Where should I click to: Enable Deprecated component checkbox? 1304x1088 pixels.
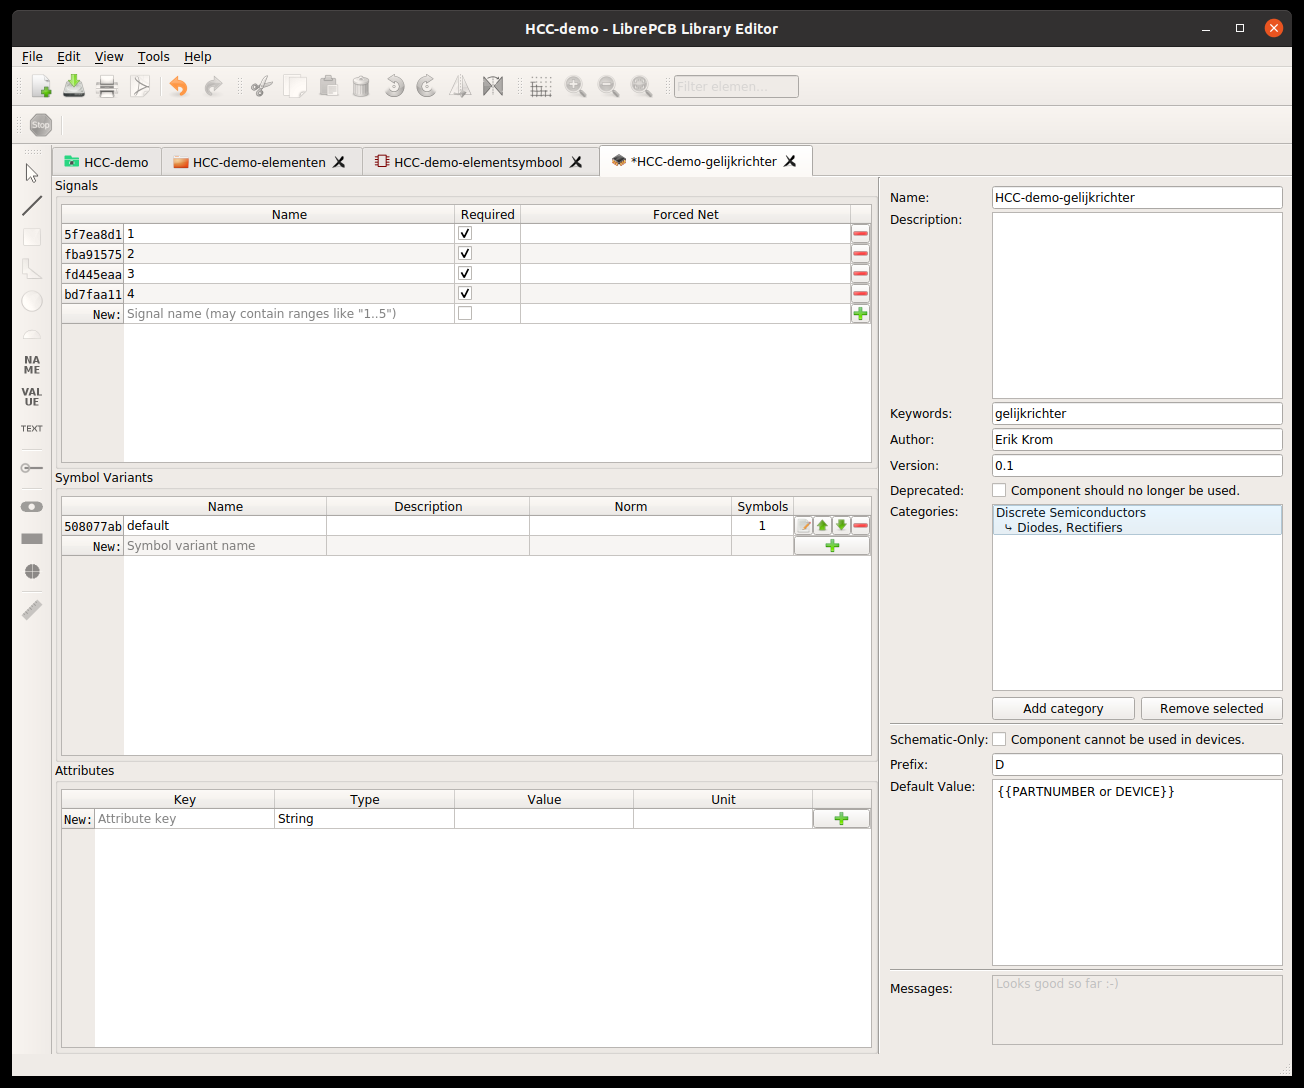click(x=999, y=490)
